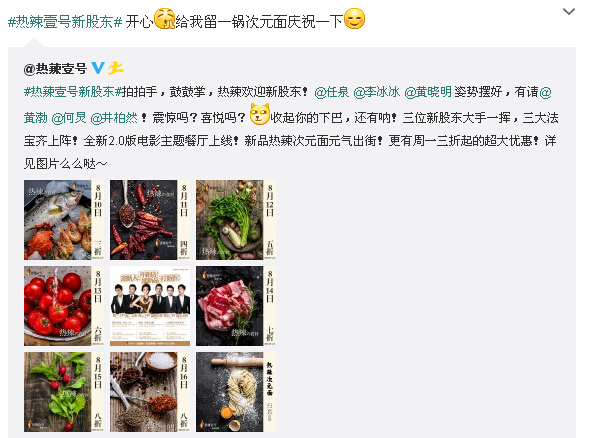View the fish and seafood 8月10日 image

pos(64,220)
